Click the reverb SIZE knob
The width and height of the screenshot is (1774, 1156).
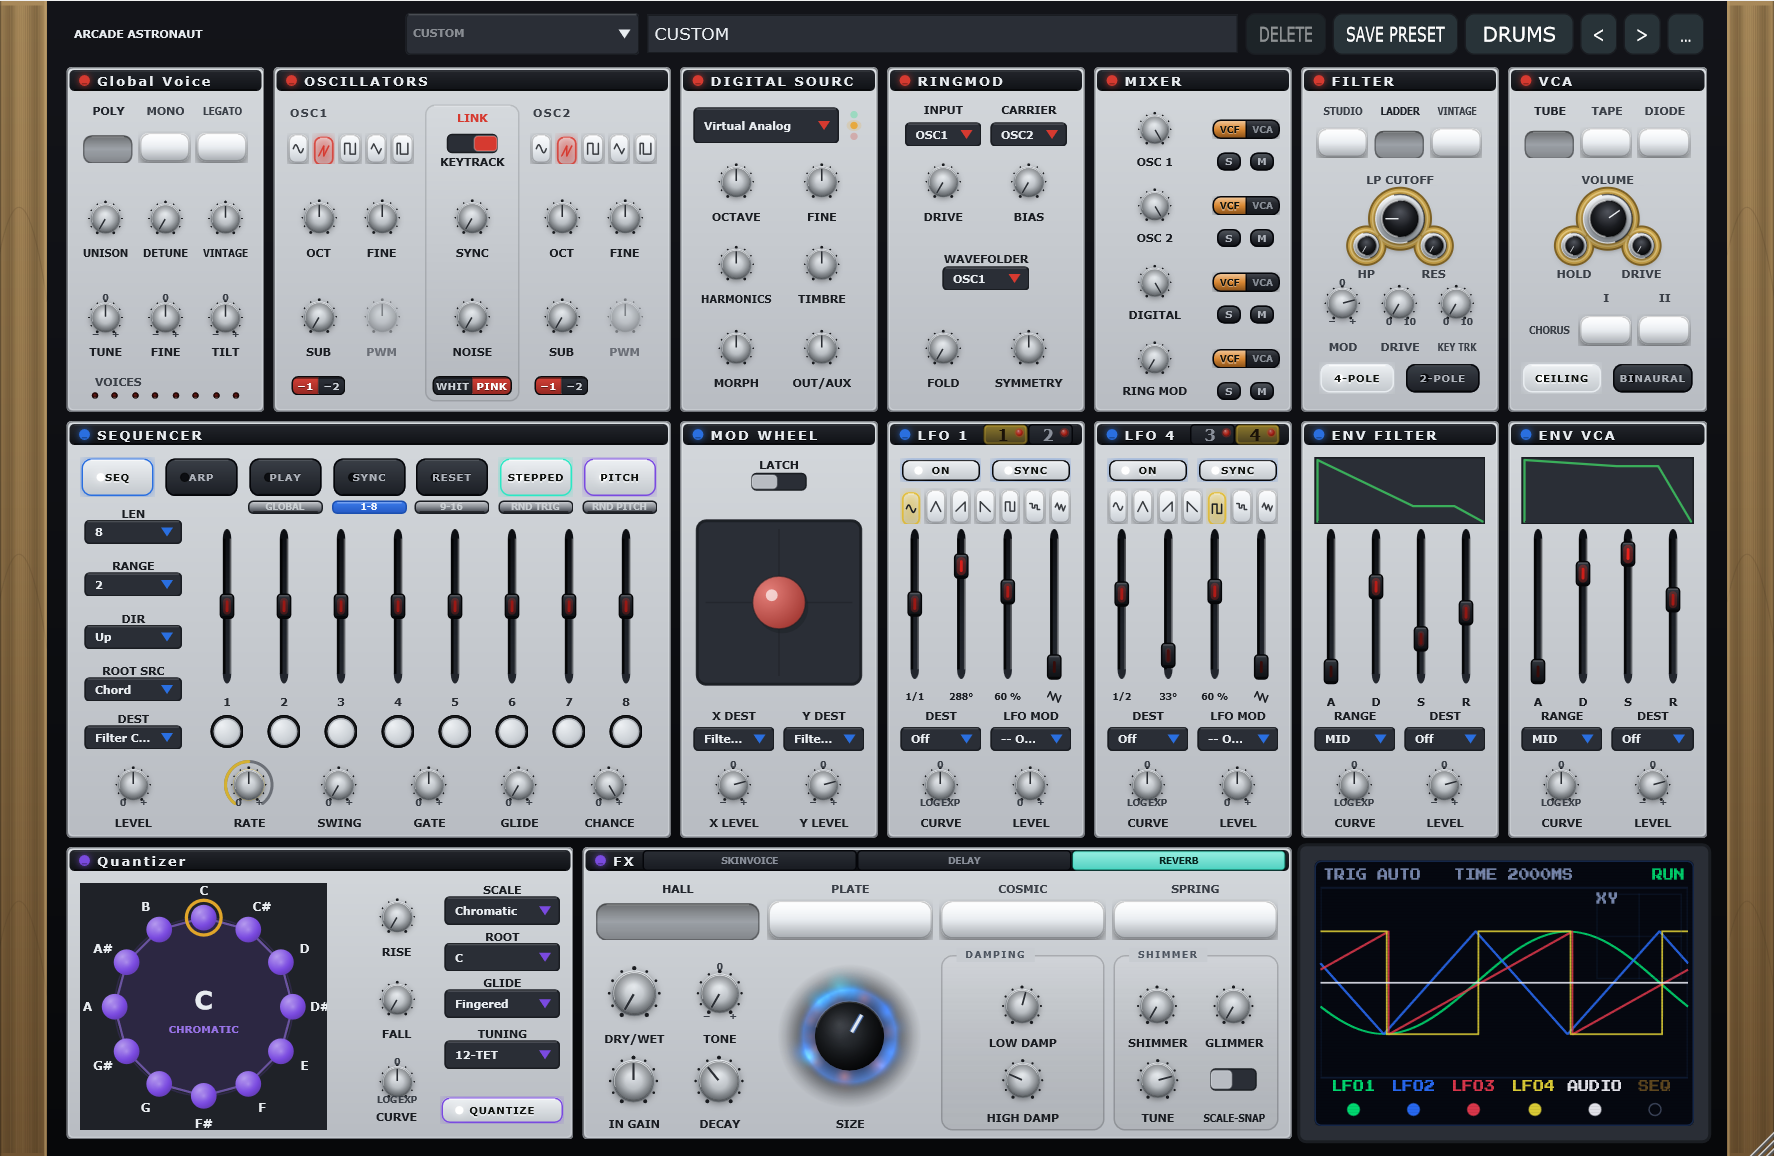[849, 1035]
